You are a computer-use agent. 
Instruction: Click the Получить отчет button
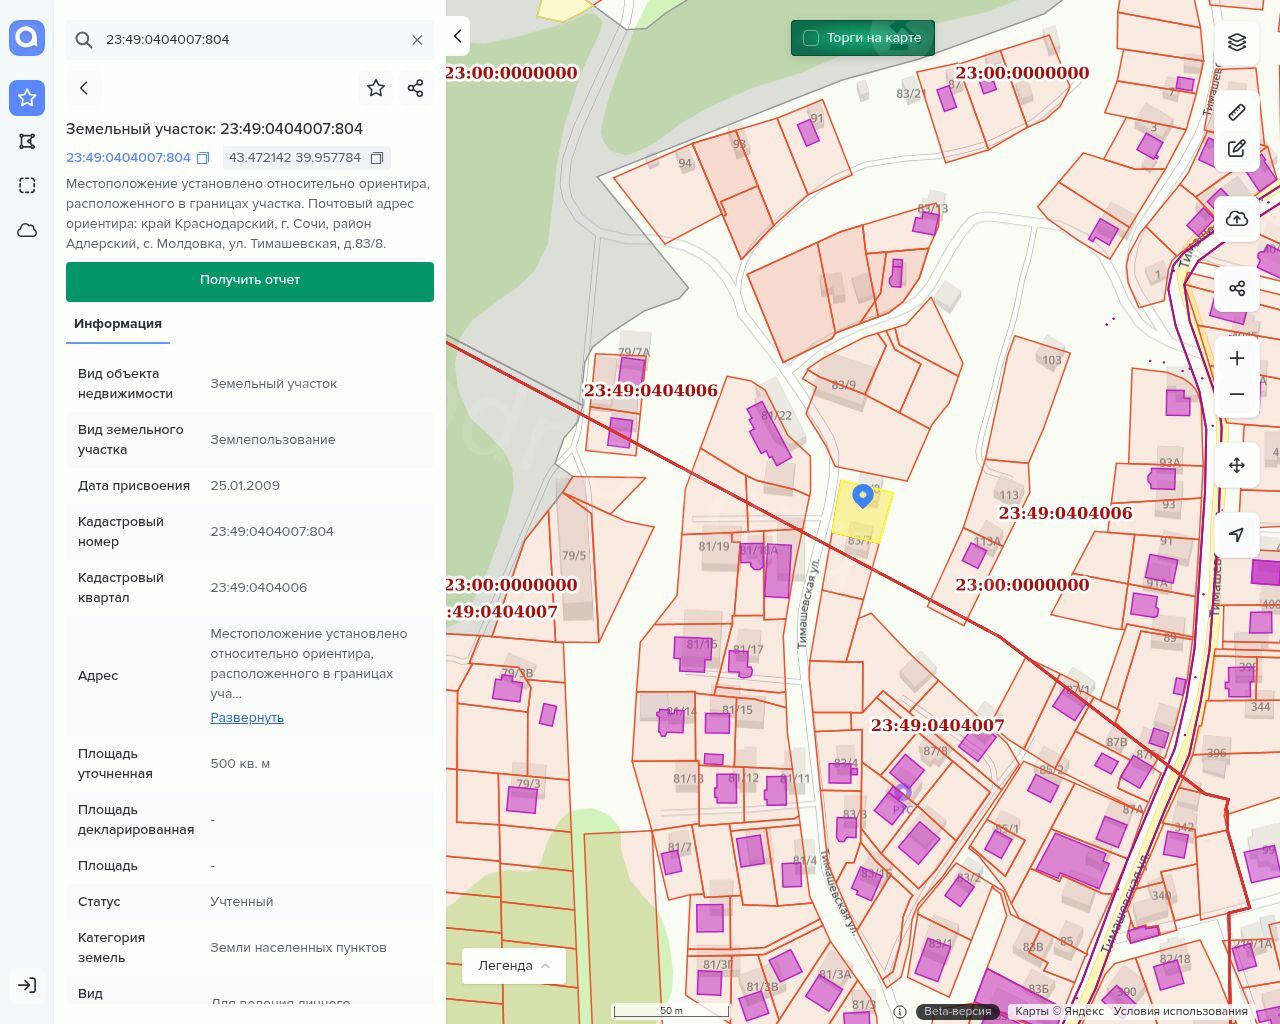(250, 281)
